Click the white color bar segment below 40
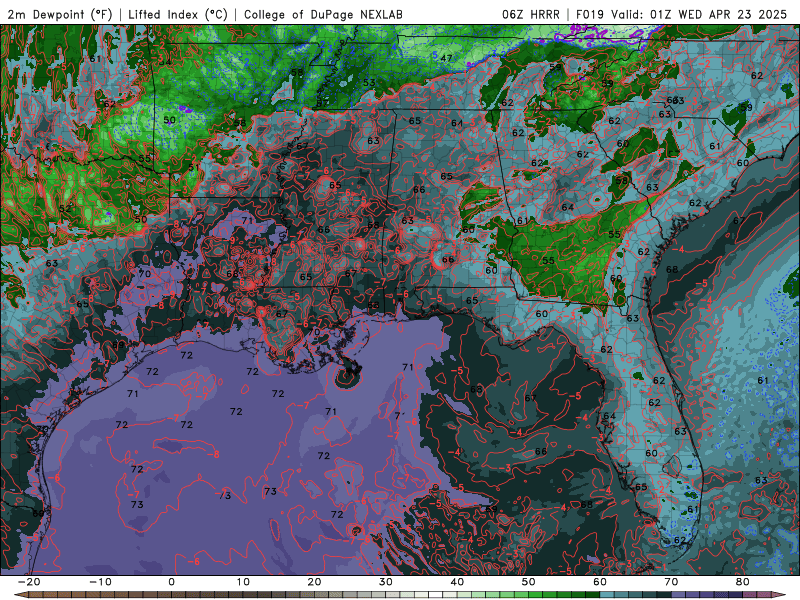Screen dimensions: 800x600 (x=436, y=595)
